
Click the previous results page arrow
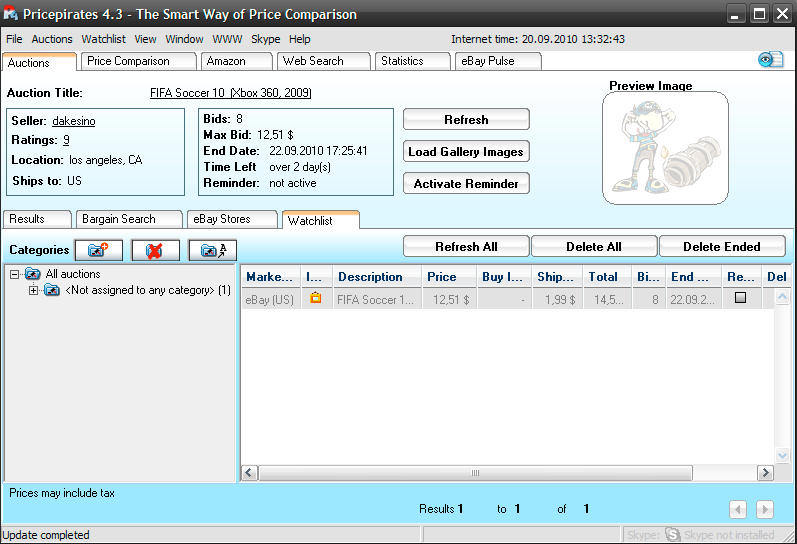(x=738, y=509)
